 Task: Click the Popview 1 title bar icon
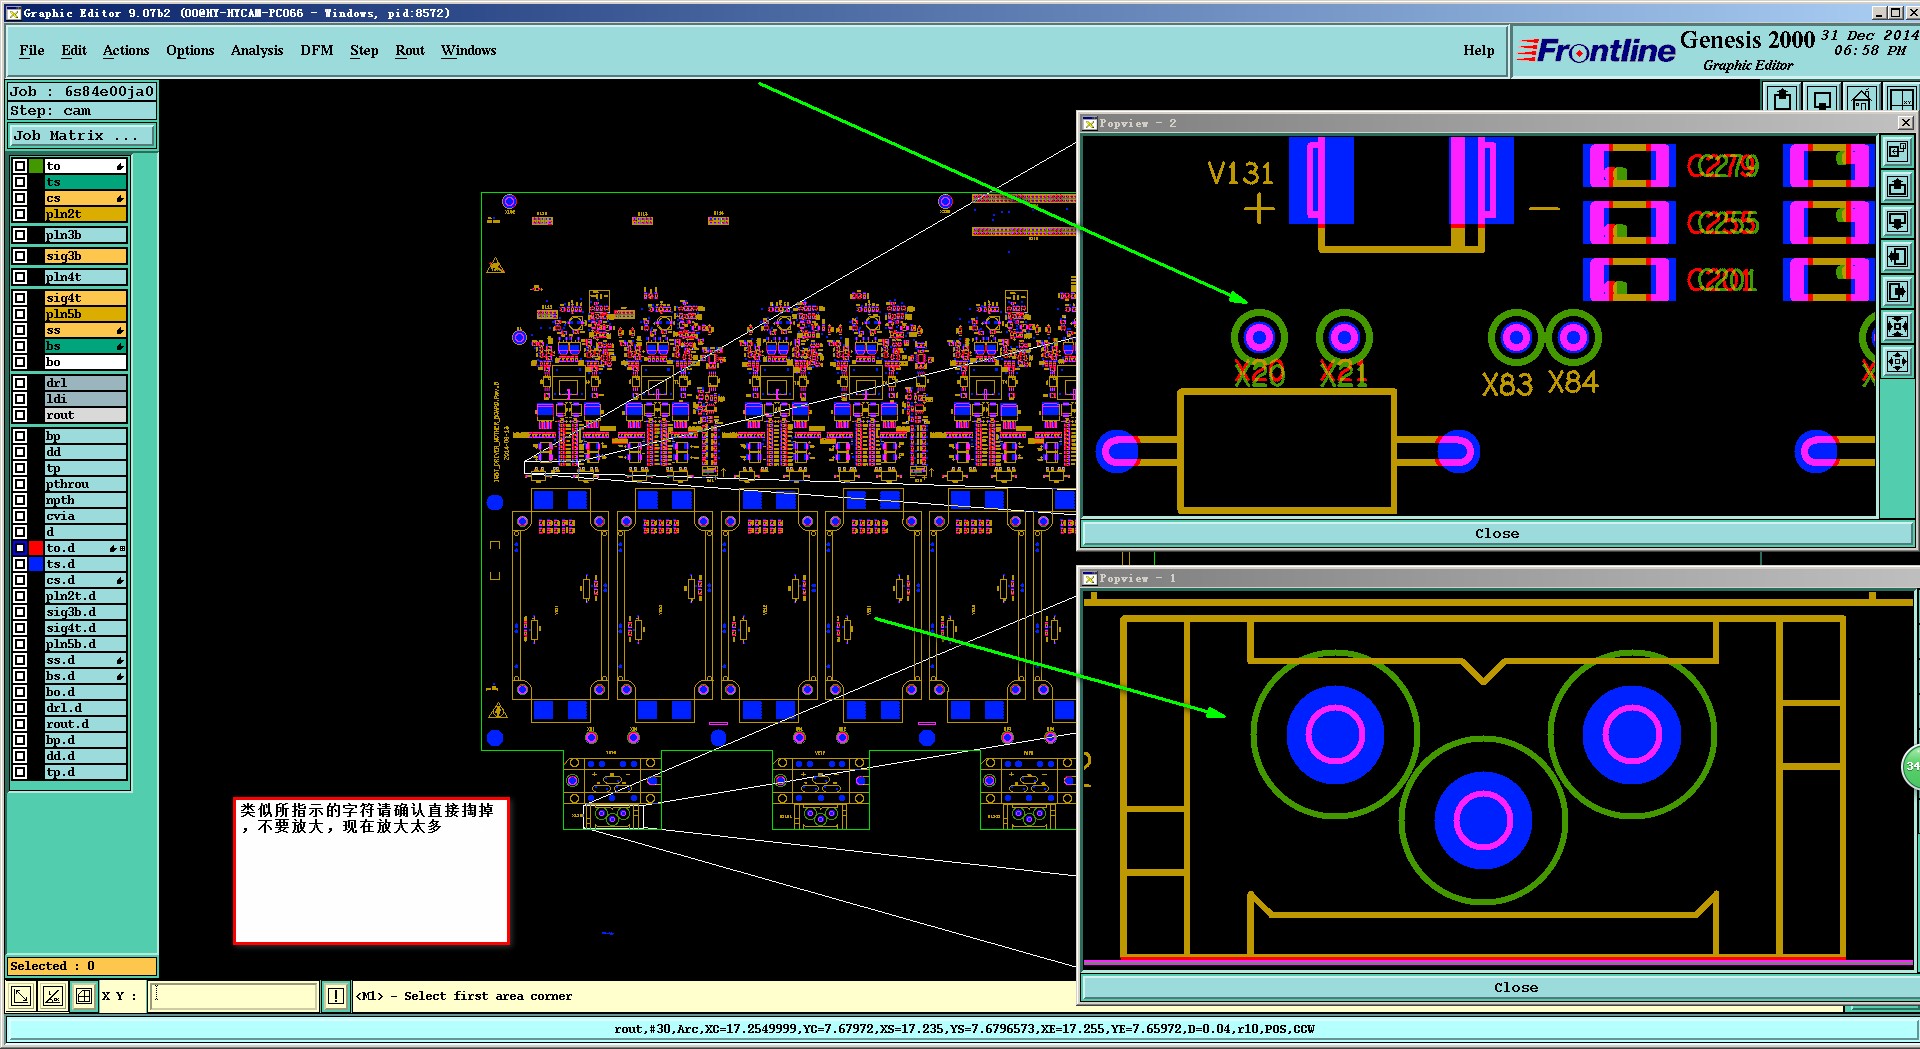1090,578
